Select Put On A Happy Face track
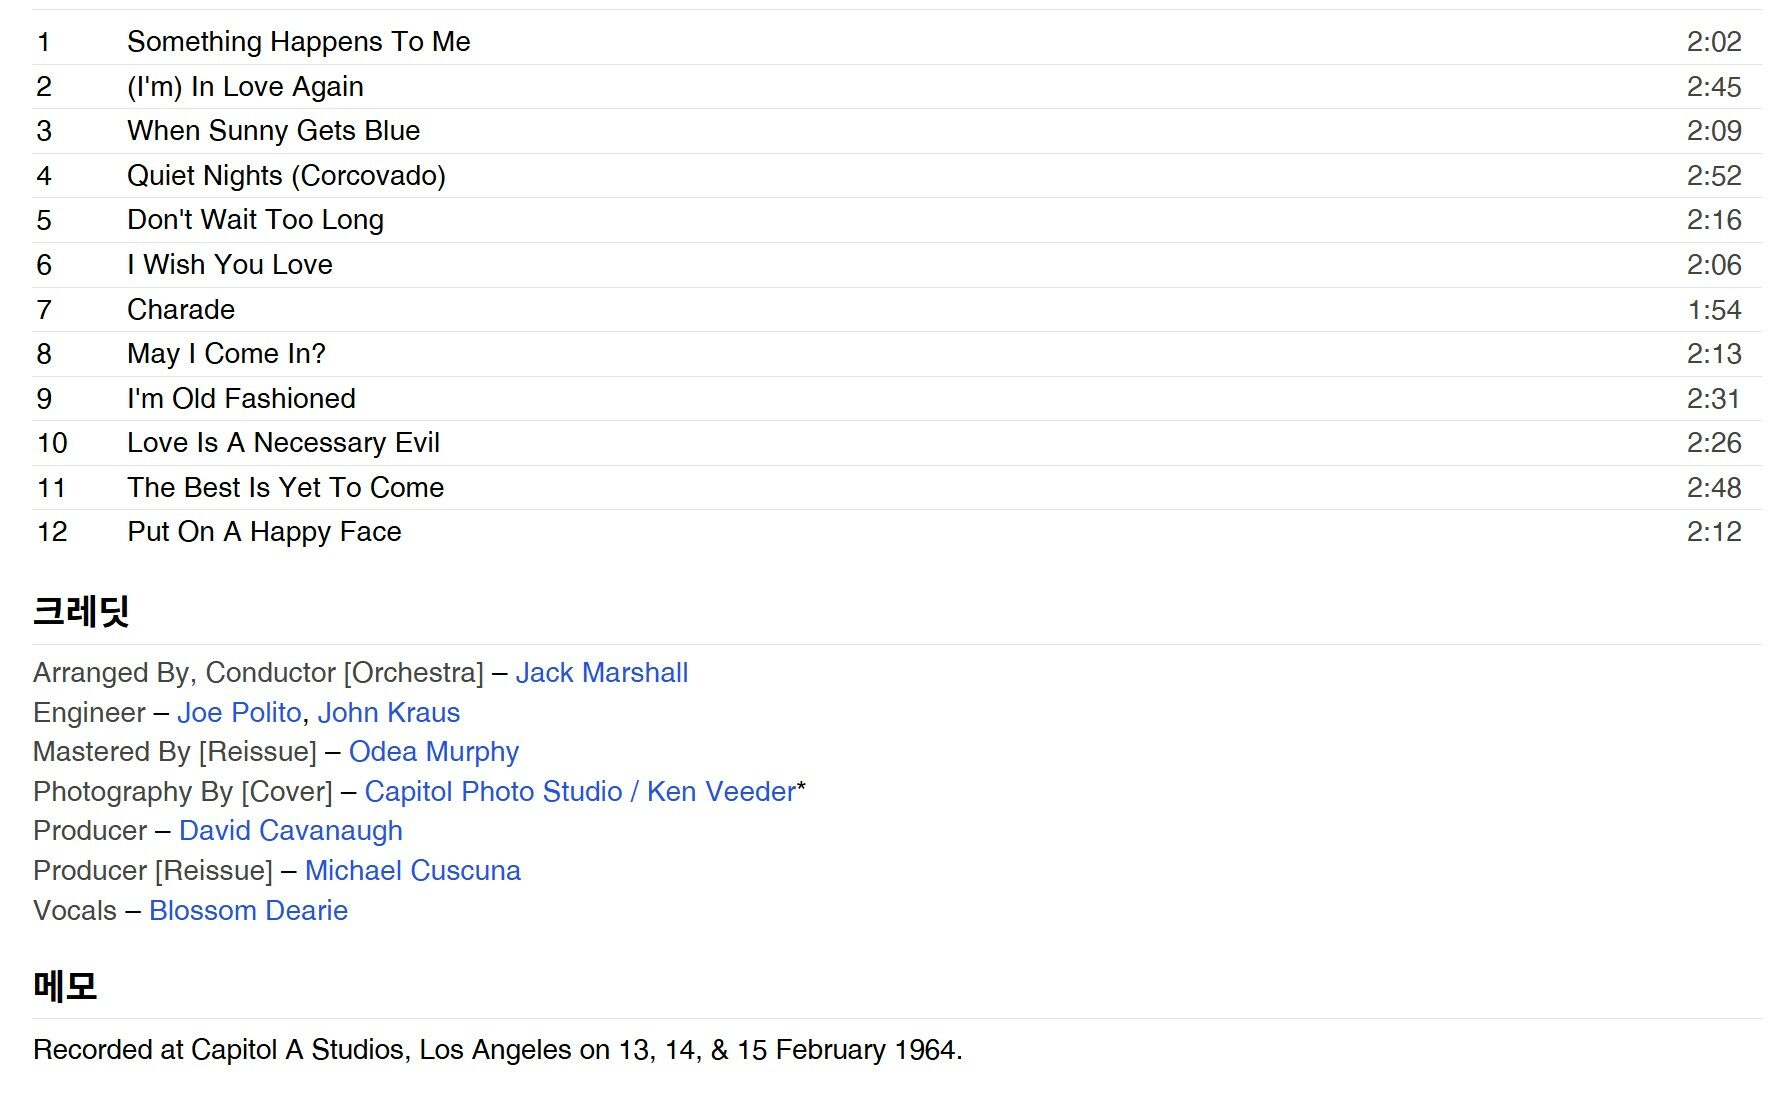1782x1099 pixels. (x=264, y=532)
